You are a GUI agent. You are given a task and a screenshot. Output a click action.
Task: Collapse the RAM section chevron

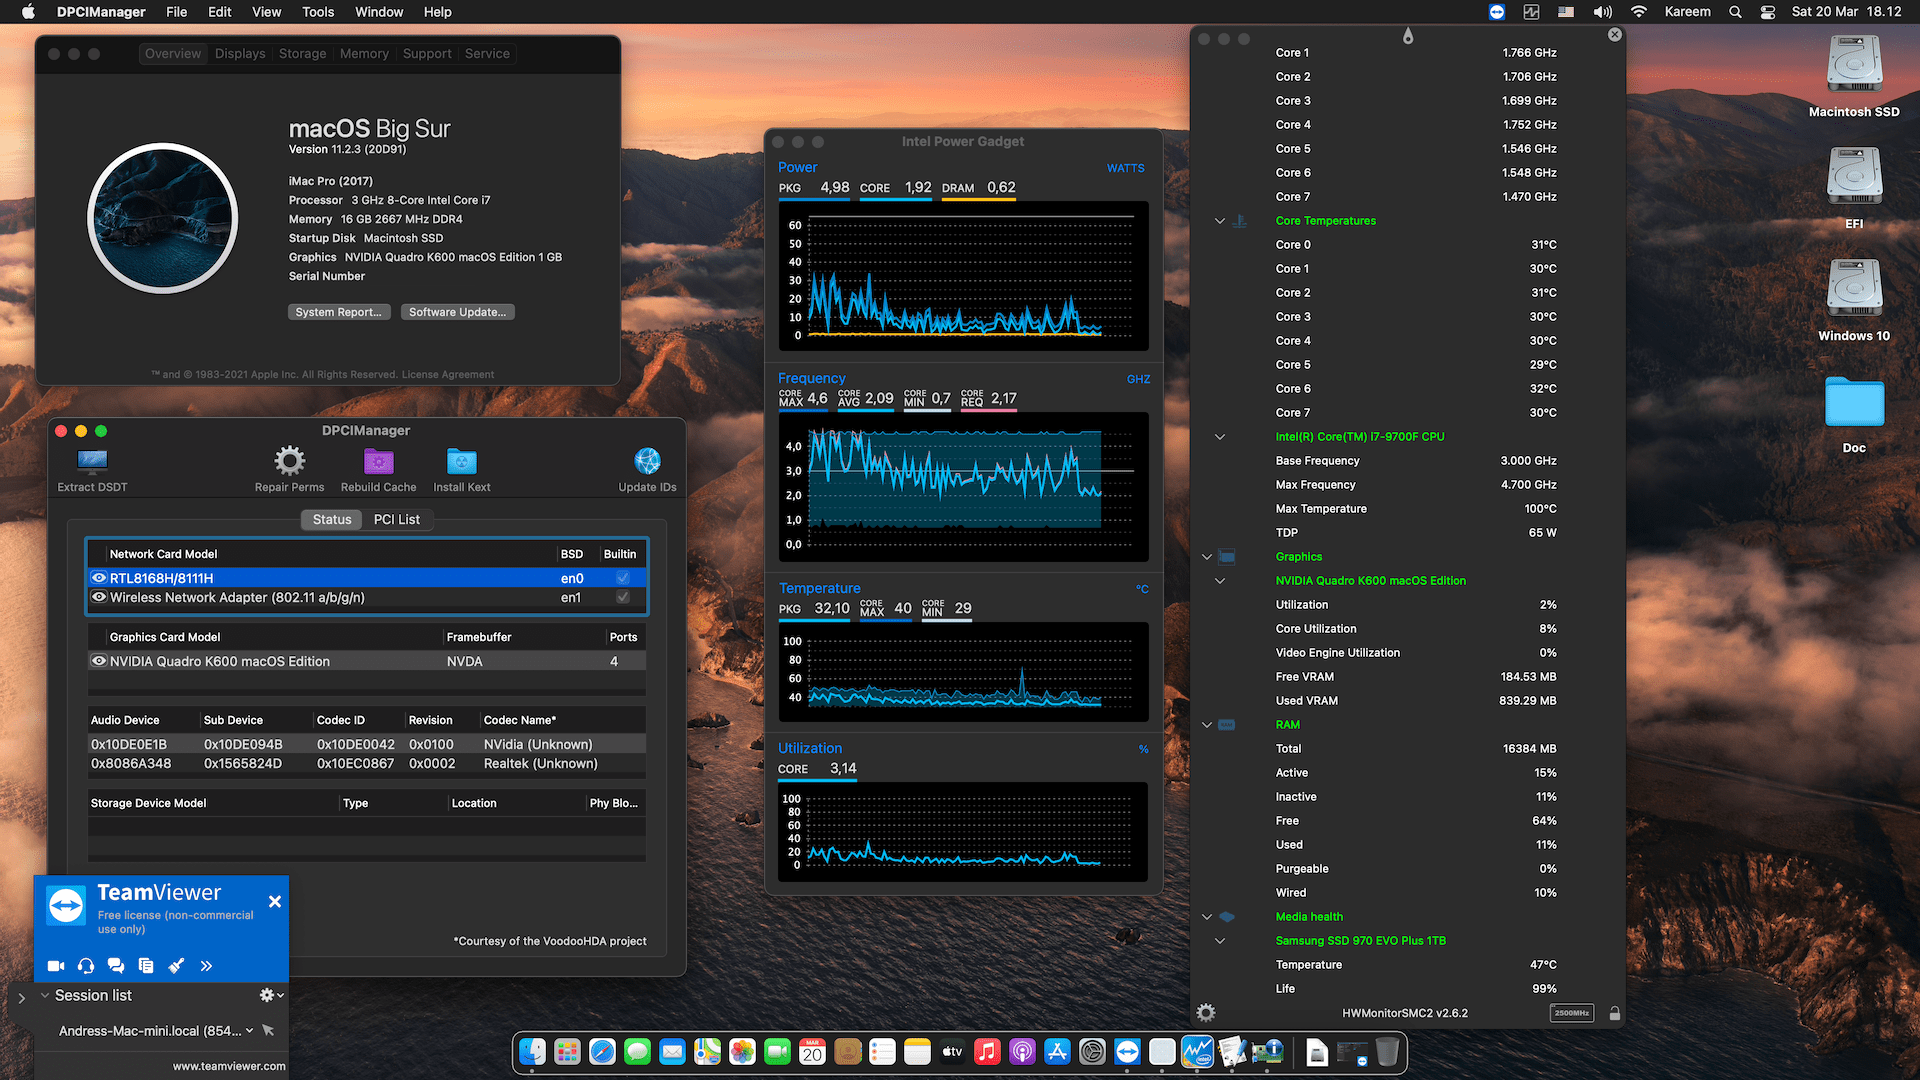click(1207, 725)
